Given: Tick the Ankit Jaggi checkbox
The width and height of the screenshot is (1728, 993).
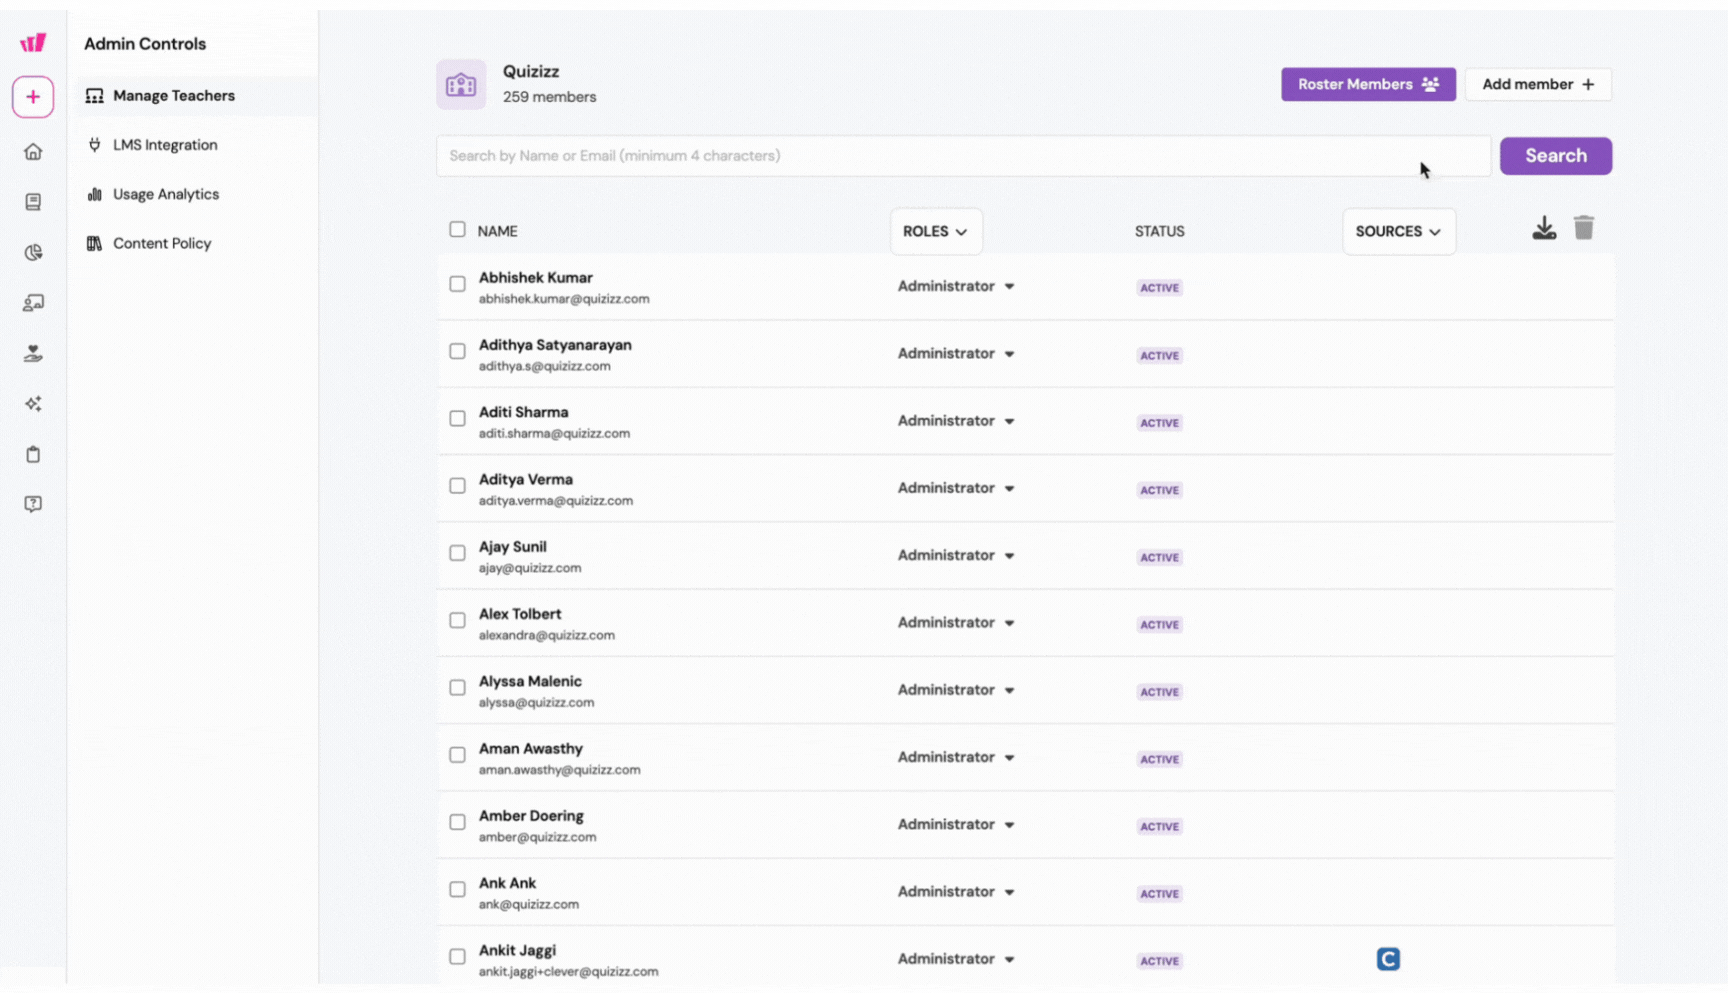Looking at the screenshot, I should [457, 956].
